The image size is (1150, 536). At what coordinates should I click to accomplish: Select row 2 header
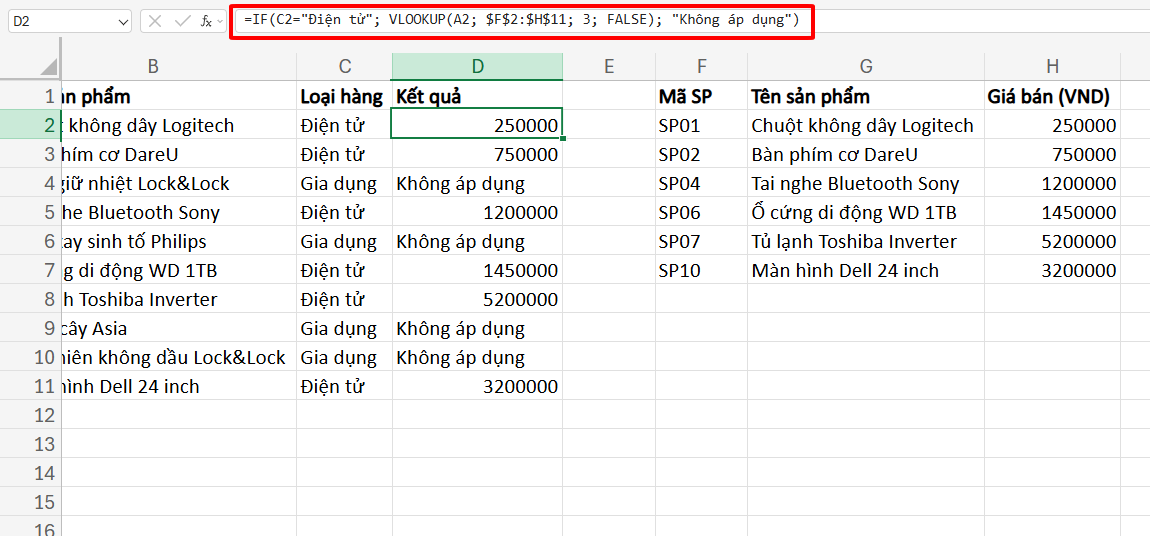point(31,125)
